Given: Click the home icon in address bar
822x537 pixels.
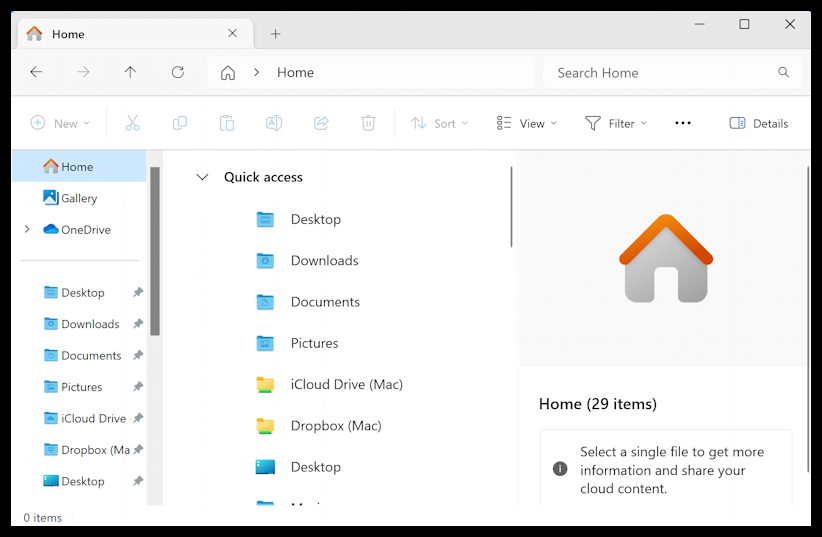Looking at the screenshot, I should tap(228, 72).
